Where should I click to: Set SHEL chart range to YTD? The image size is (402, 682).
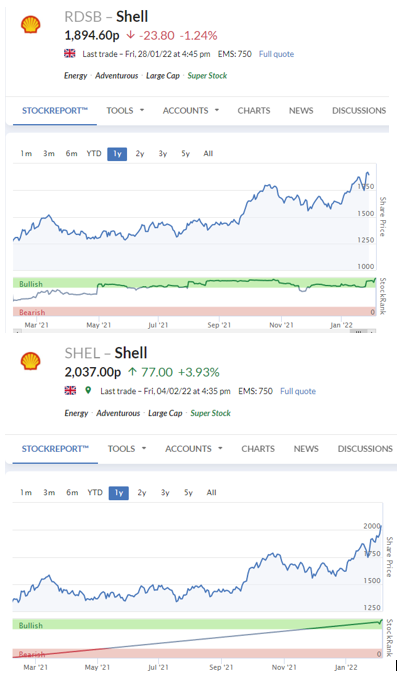(95, 492)
